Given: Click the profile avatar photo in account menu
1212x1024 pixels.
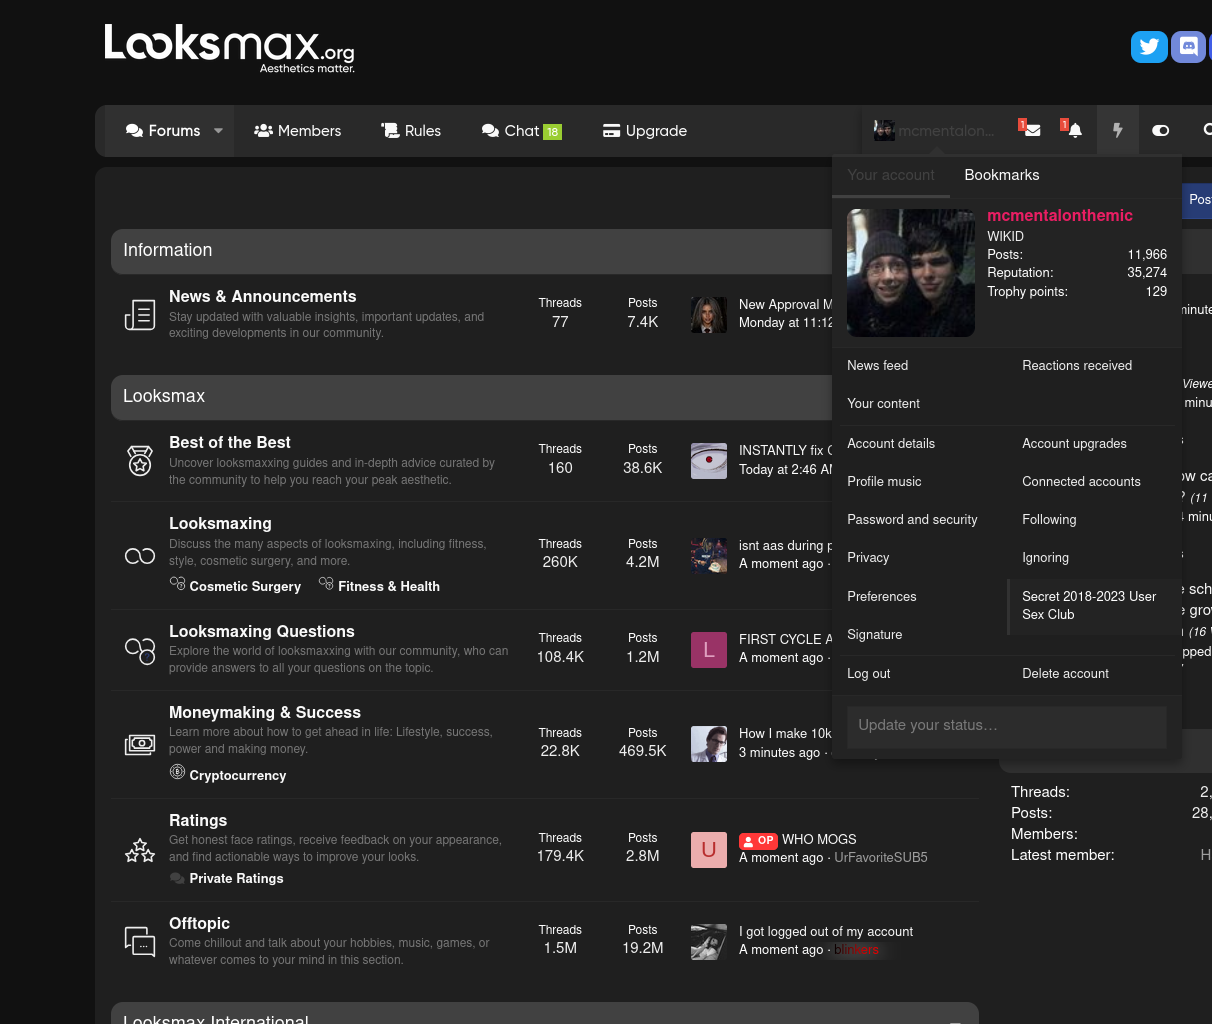Looking at the screenshot, I should 911,273.
